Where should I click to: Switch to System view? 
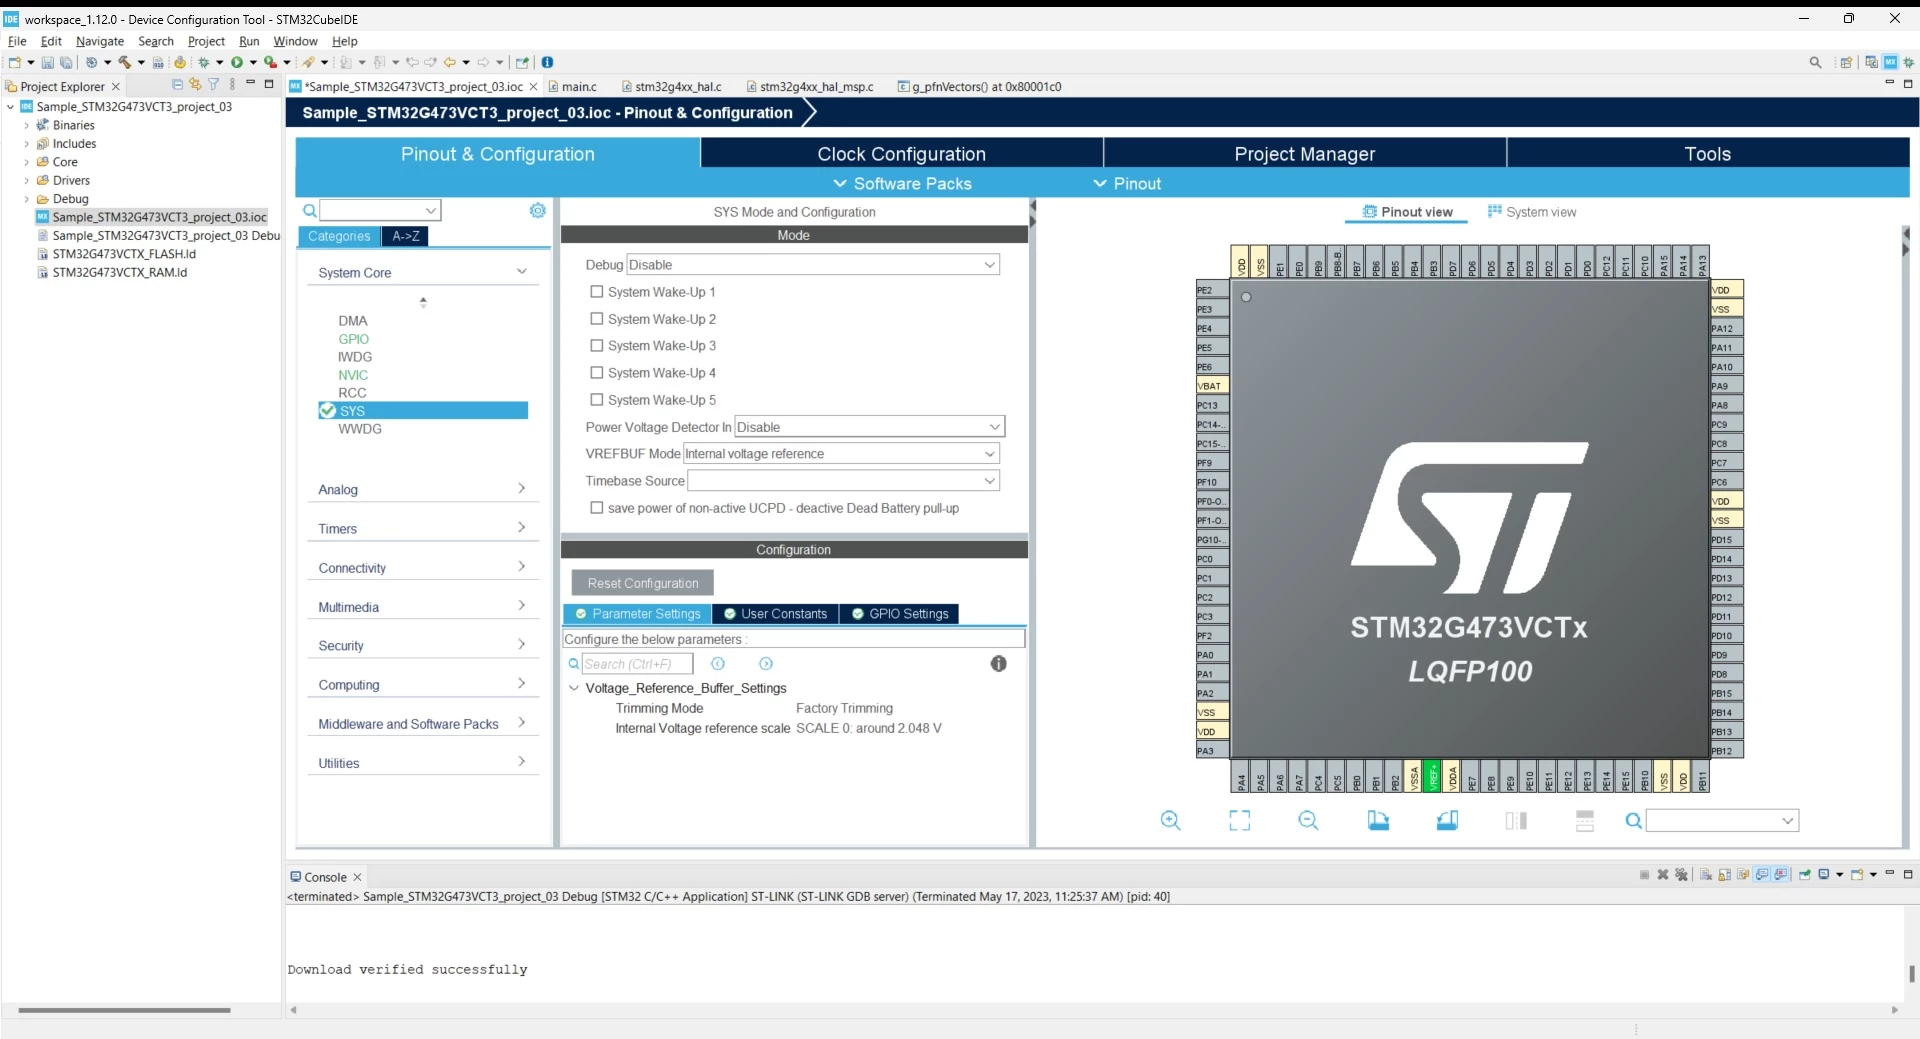[1531, 212]
